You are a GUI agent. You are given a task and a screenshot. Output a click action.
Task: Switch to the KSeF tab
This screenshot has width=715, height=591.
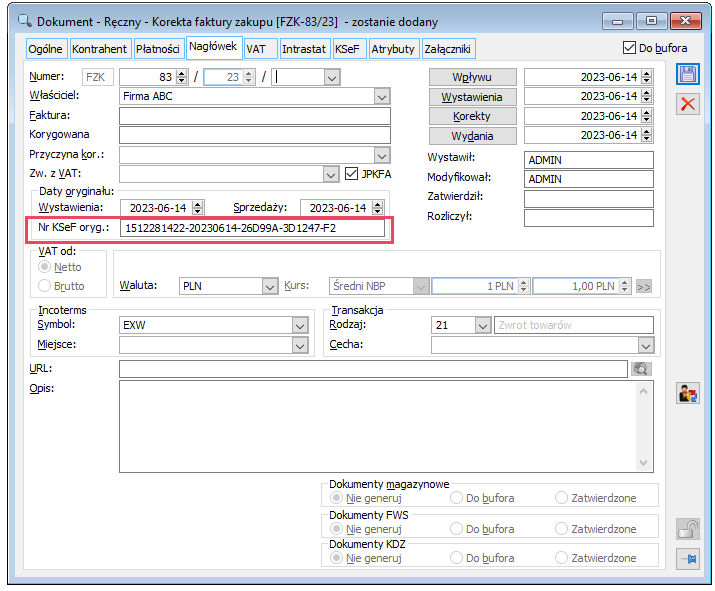[x=347, y=49]
